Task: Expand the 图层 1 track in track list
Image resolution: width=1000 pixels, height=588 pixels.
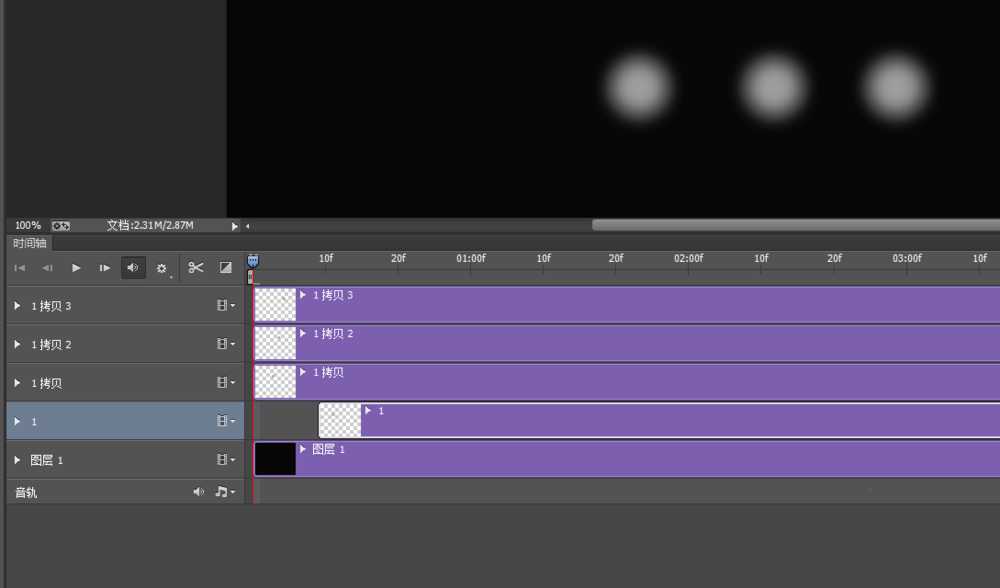Action: [17, 460]
